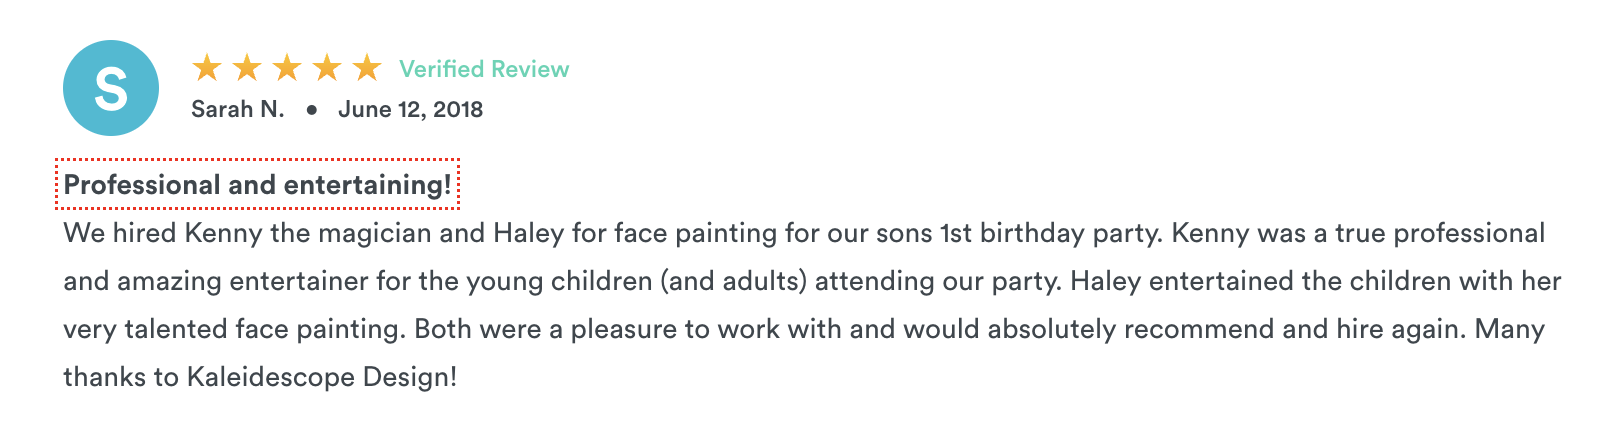1616x432 pixels.
Task: Click the blue "S" avatar circle
Action: pos(111,88)
